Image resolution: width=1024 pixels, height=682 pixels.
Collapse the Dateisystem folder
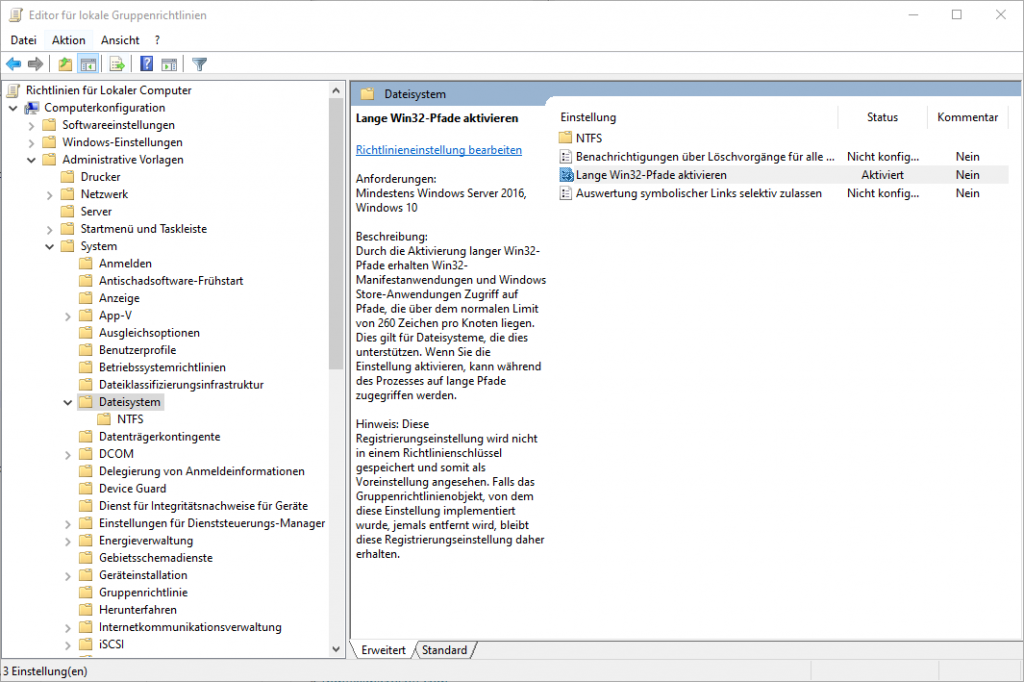tap(68, 402)
